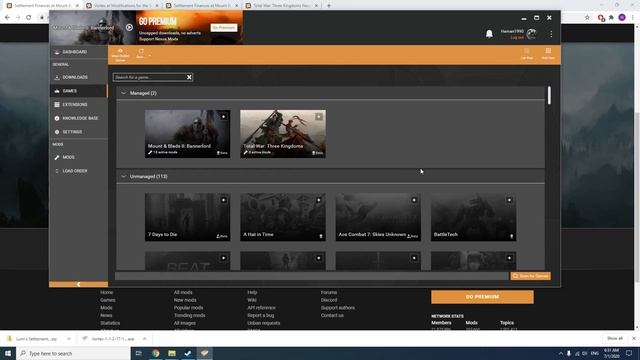
Task: Open the three-dot menu in Vortex header
Action: pyautogui.click(x=551, y=34)
